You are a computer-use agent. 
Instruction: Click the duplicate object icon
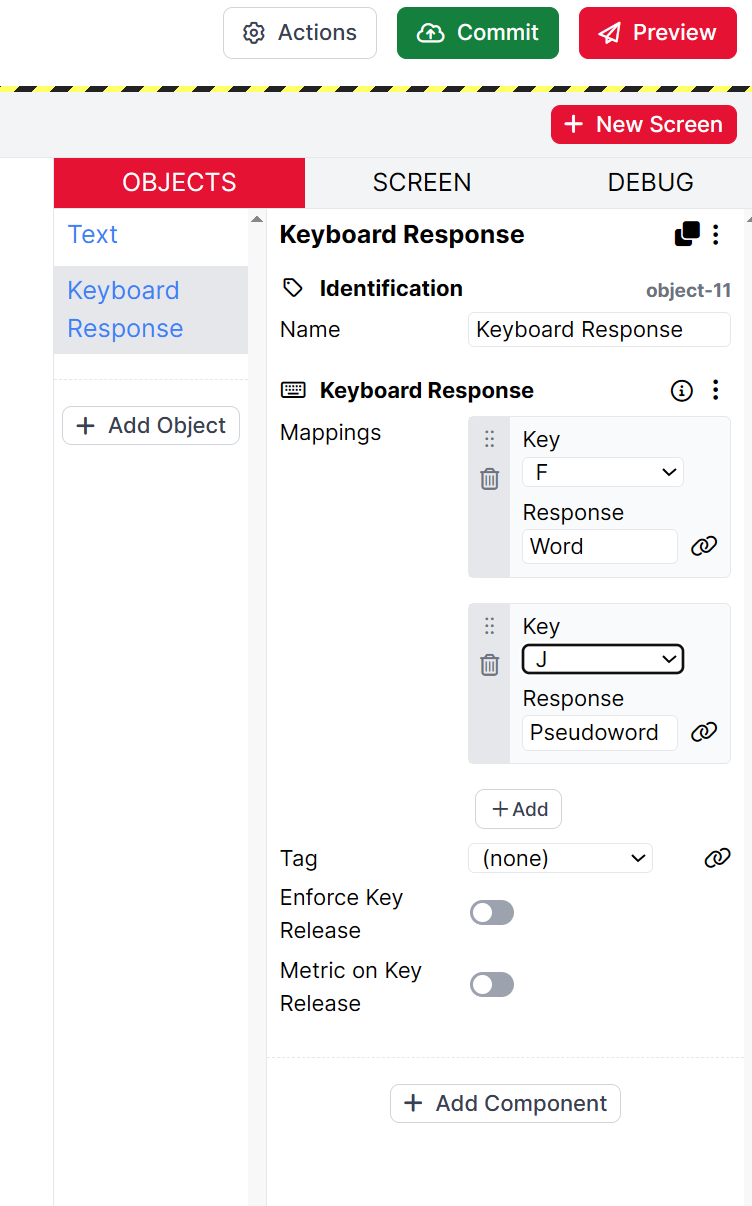click(x=687, y=235)
